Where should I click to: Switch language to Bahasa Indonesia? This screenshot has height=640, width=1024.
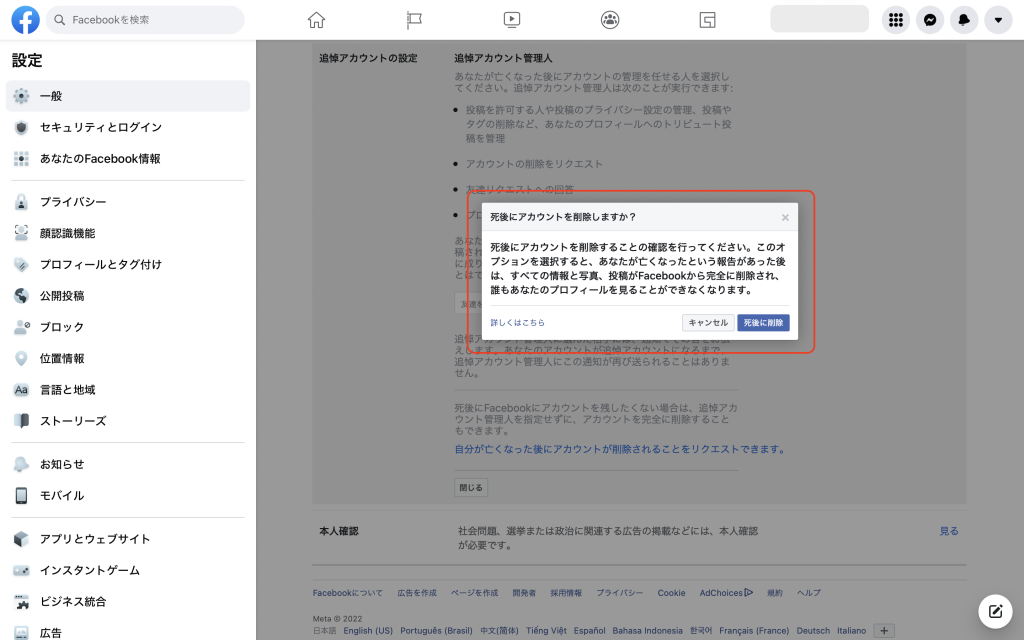tap(647, 631)
